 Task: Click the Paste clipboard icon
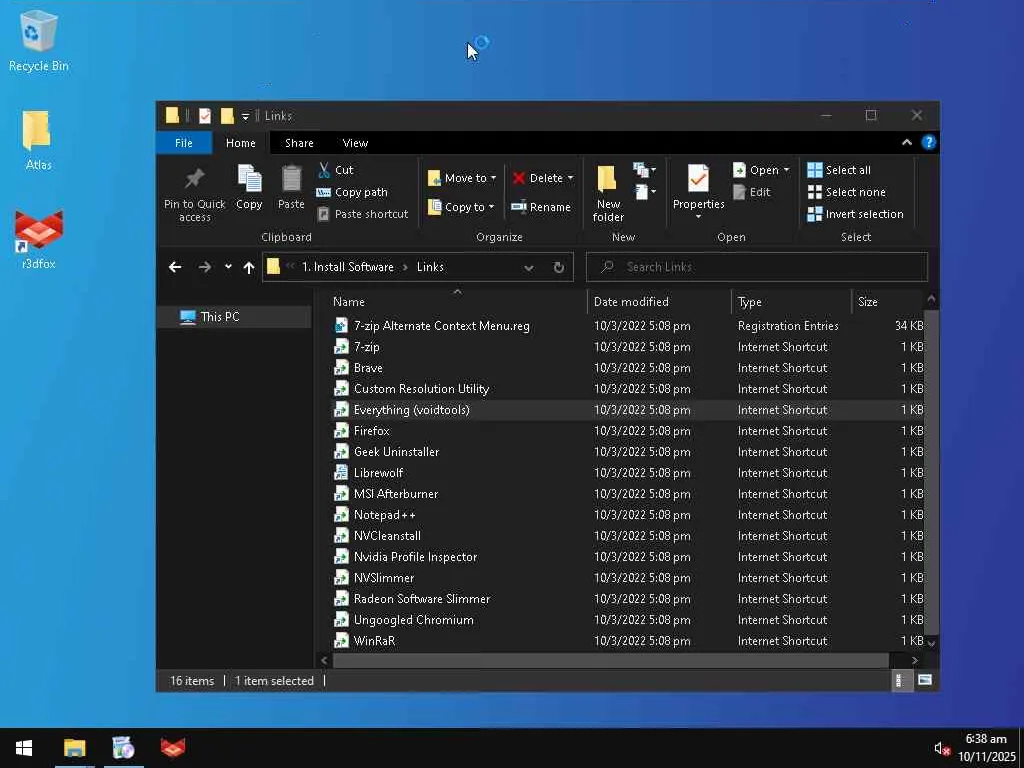pyautogui.click(x=291, y=178)
